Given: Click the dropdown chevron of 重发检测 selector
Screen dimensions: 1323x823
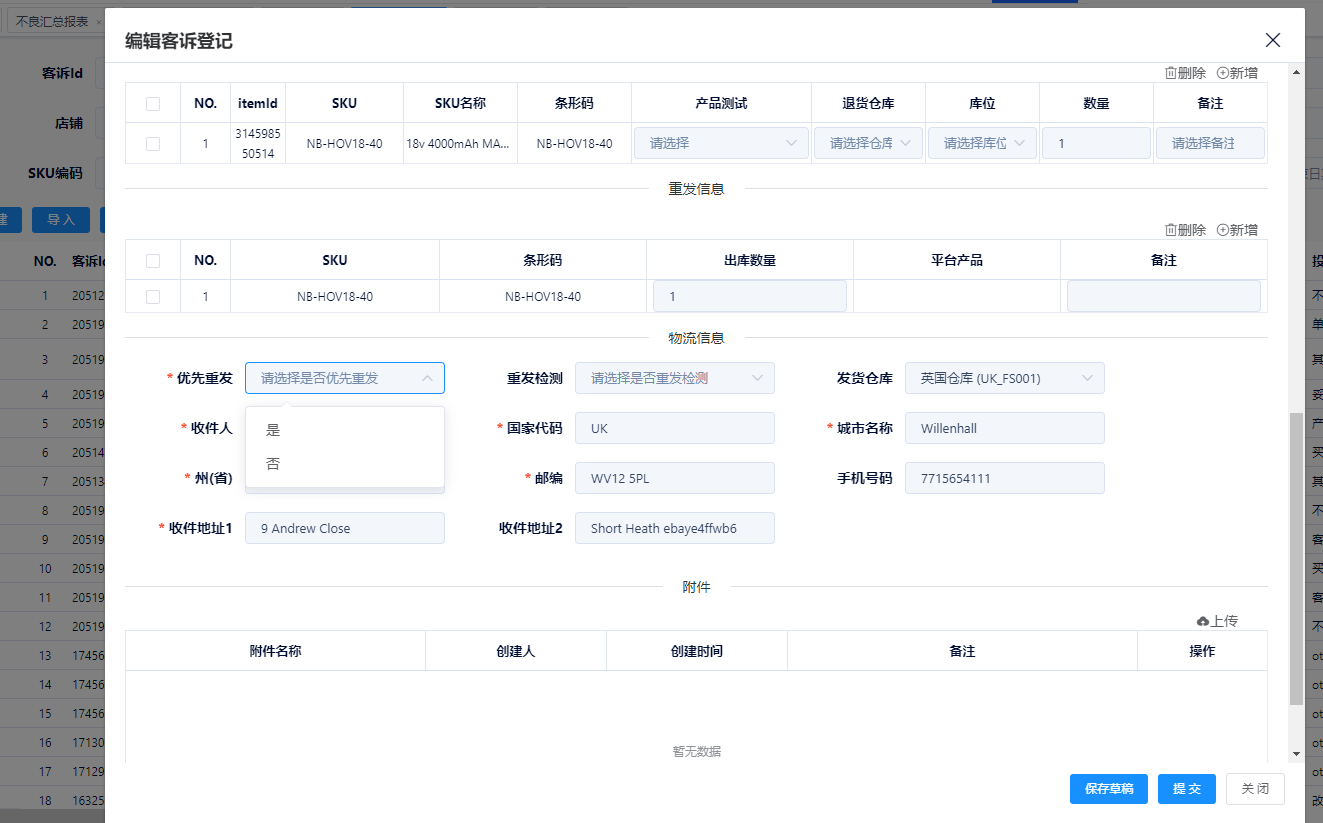Looking at the screenshot, I should click(758, 378).
